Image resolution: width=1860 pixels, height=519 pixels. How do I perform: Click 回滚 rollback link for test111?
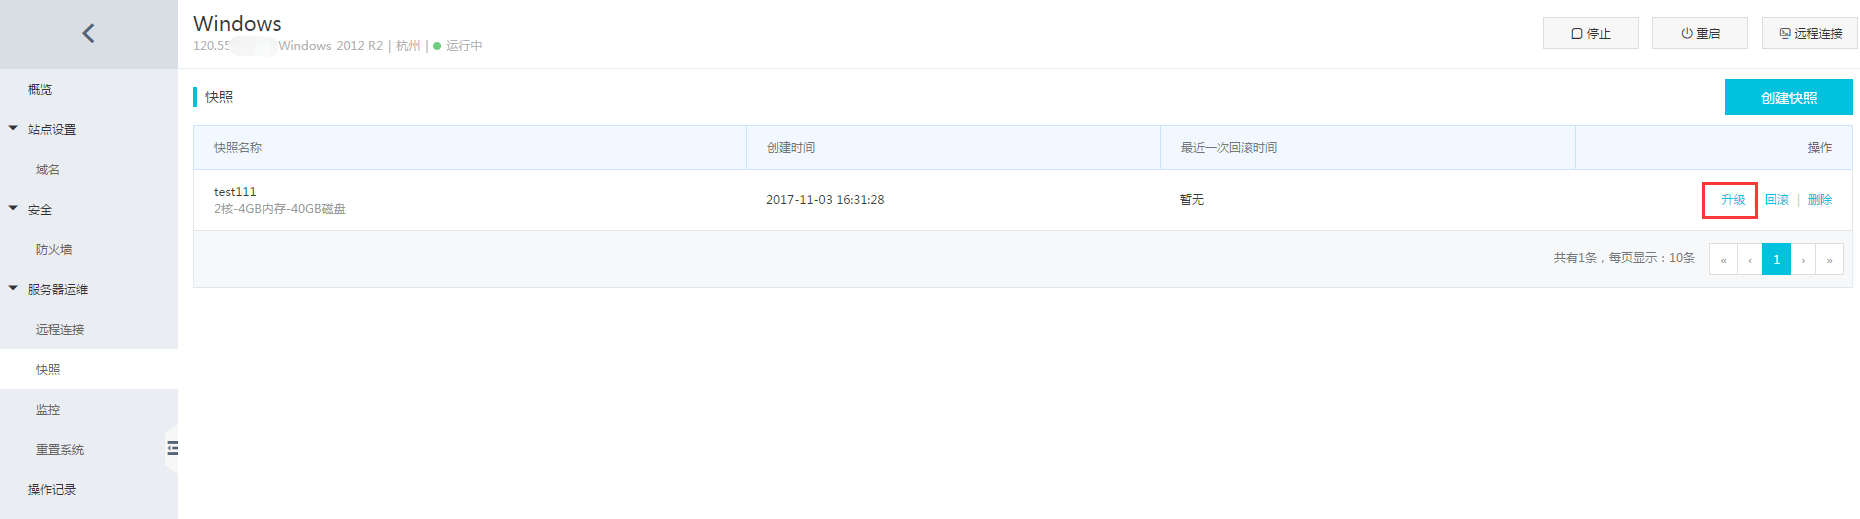point(1776,200)
